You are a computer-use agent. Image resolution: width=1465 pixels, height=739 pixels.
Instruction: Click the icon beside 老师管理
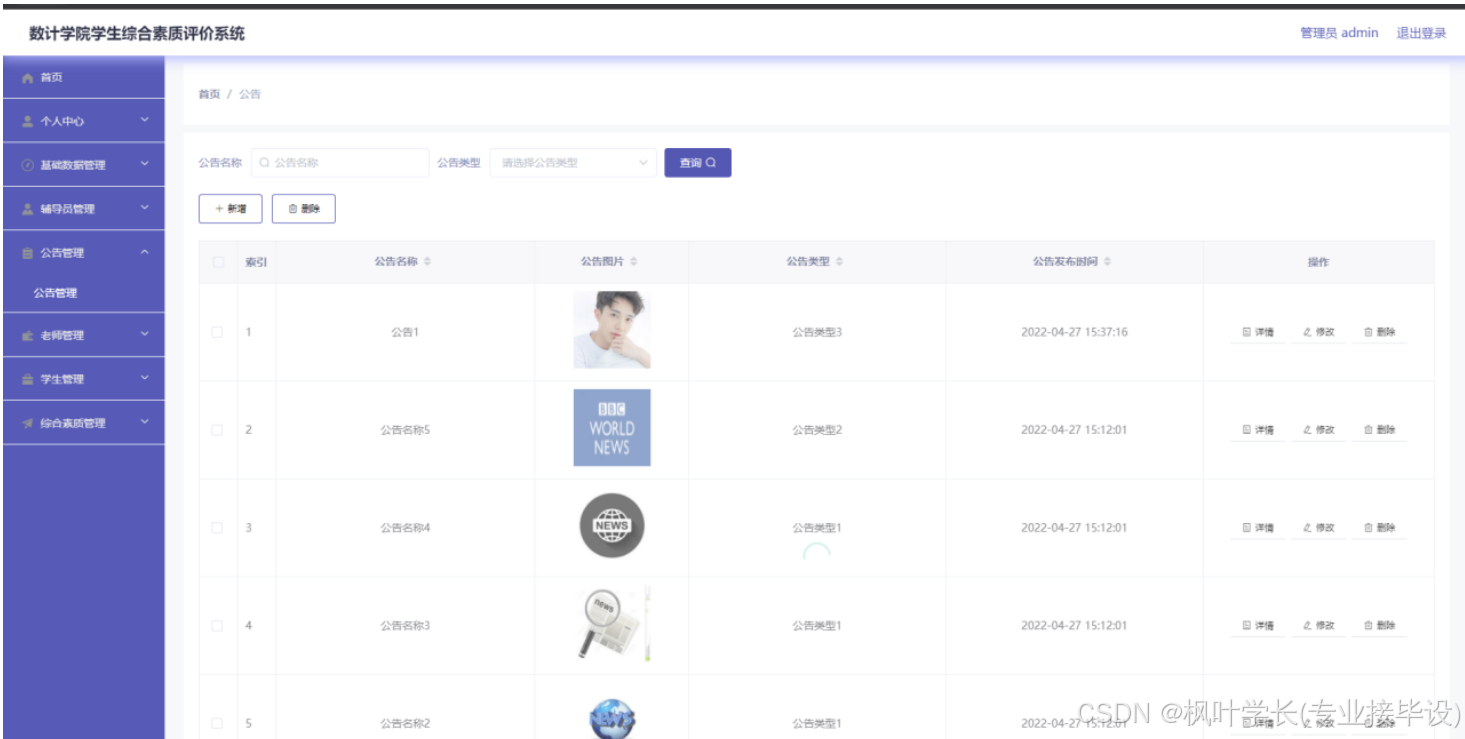coord(28,336)
